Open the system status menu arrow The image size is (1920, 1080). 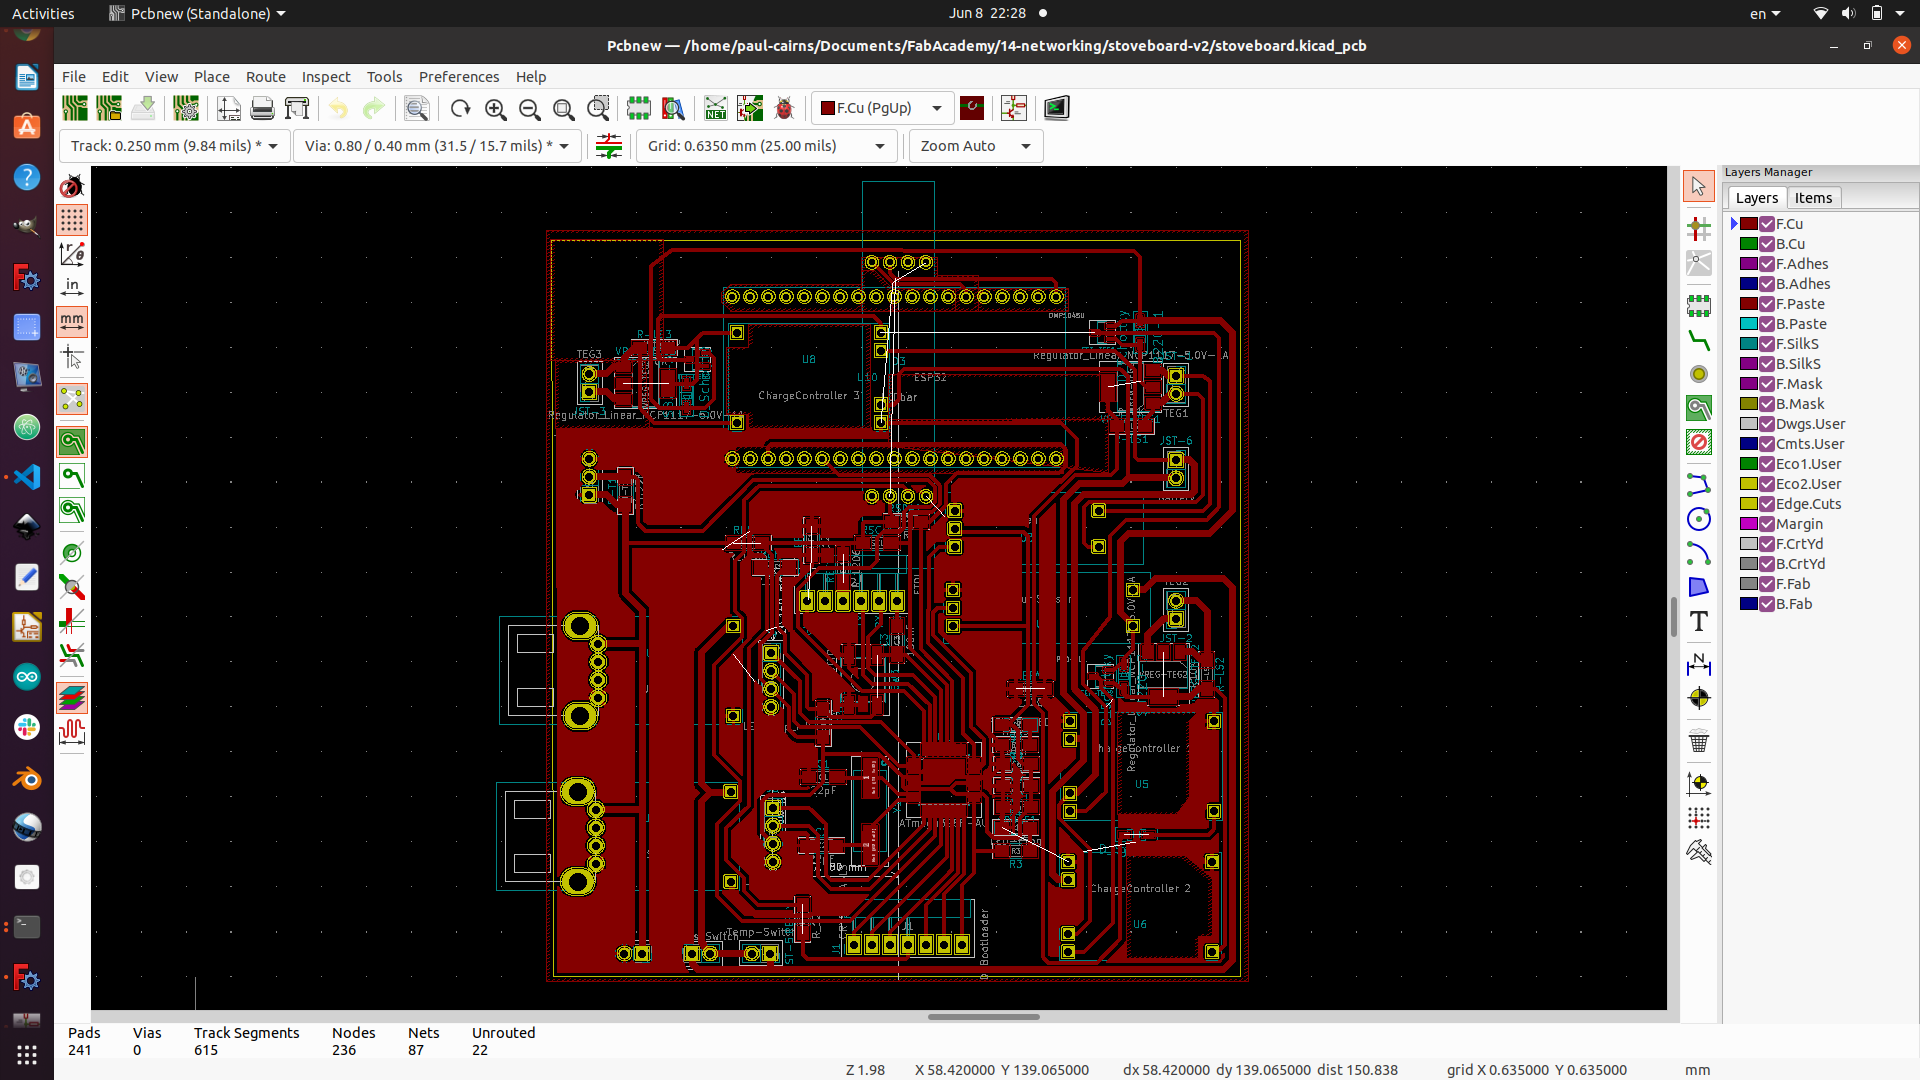(1900, 13)
